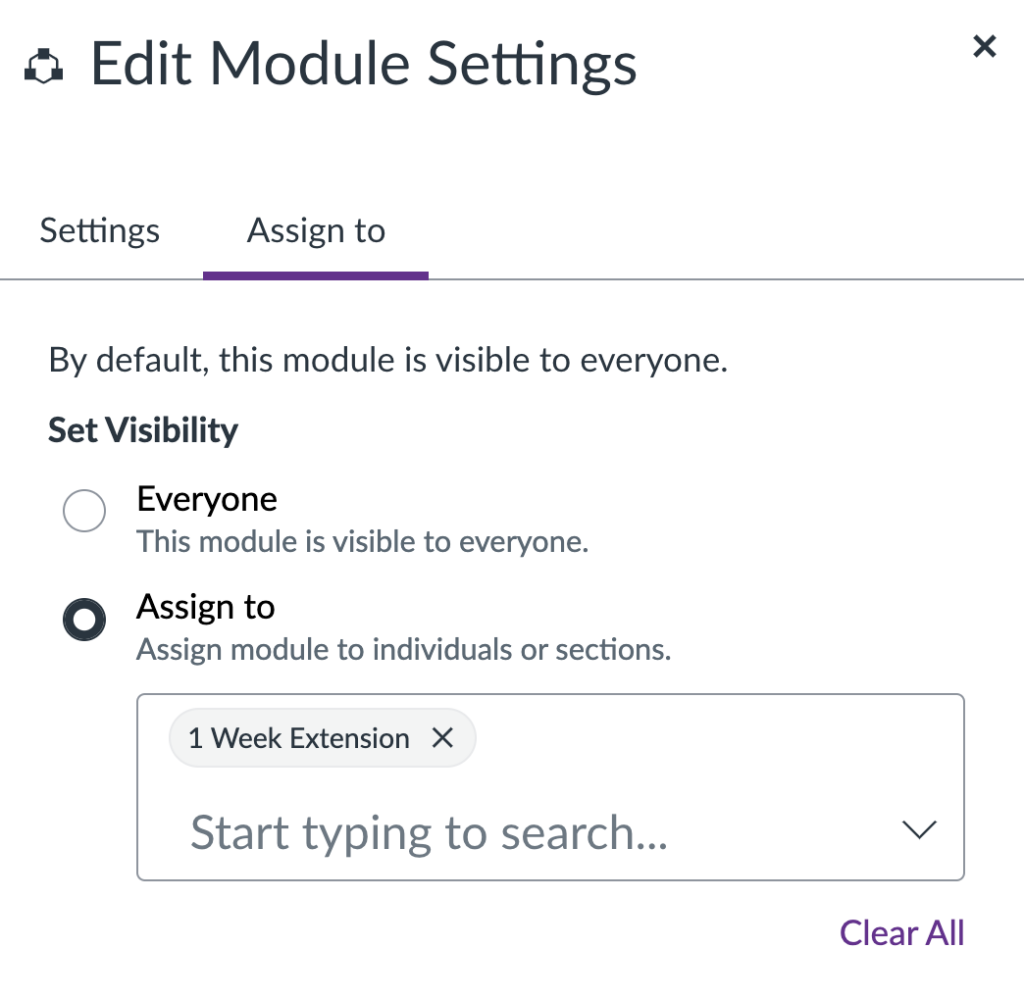Select the Everyone radio button
Image resolution: width=1024 pixels, height=998 pixels.
pyautogui.click(x=84, y=512)
